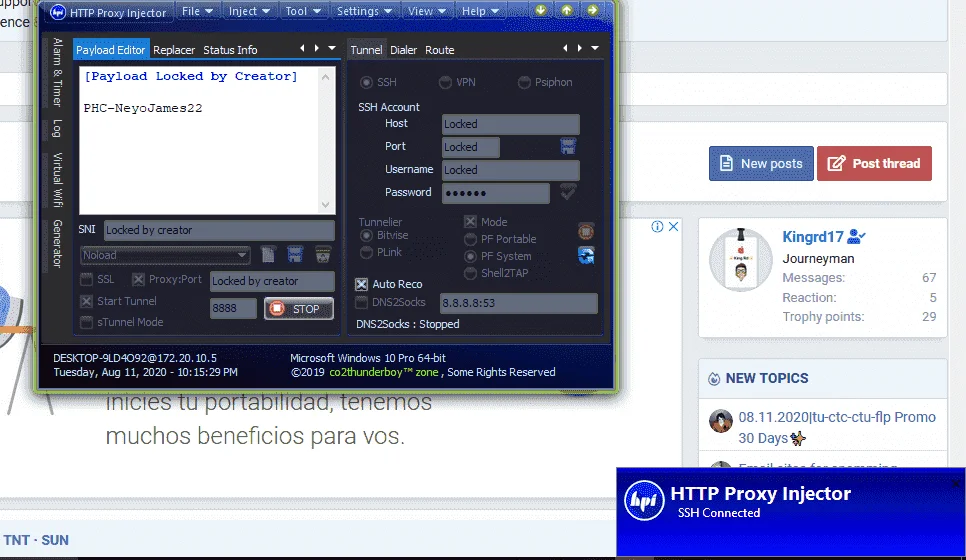966x560 pixels.
Task: Click the avatar of the 08.11.2020 topic
Action: (720, 421)
